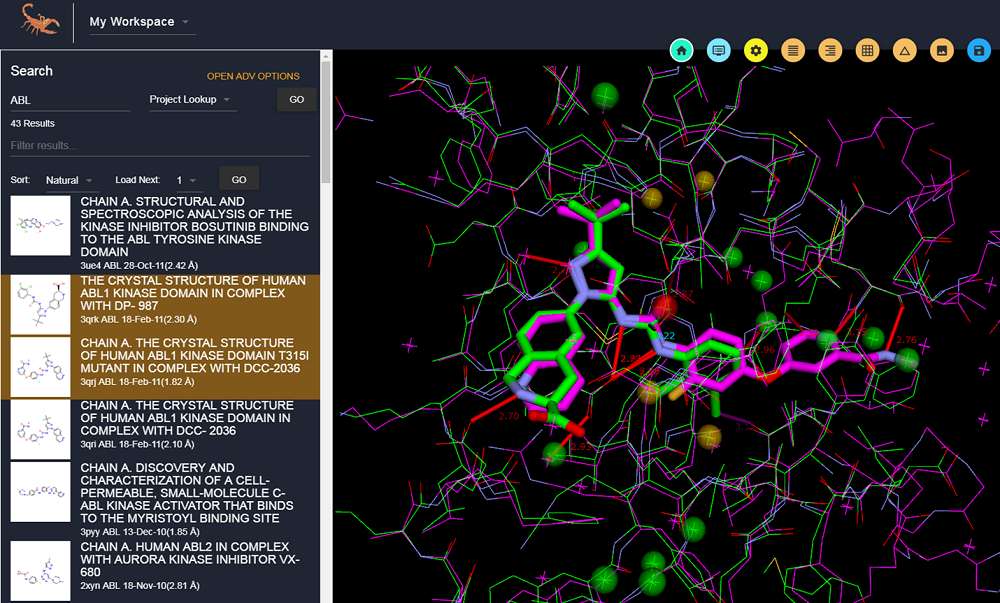The width and height of the screenshot is (1000, 603).
Task: Open settings with the yellow gear icon
Action: click(x=755, y=50)
